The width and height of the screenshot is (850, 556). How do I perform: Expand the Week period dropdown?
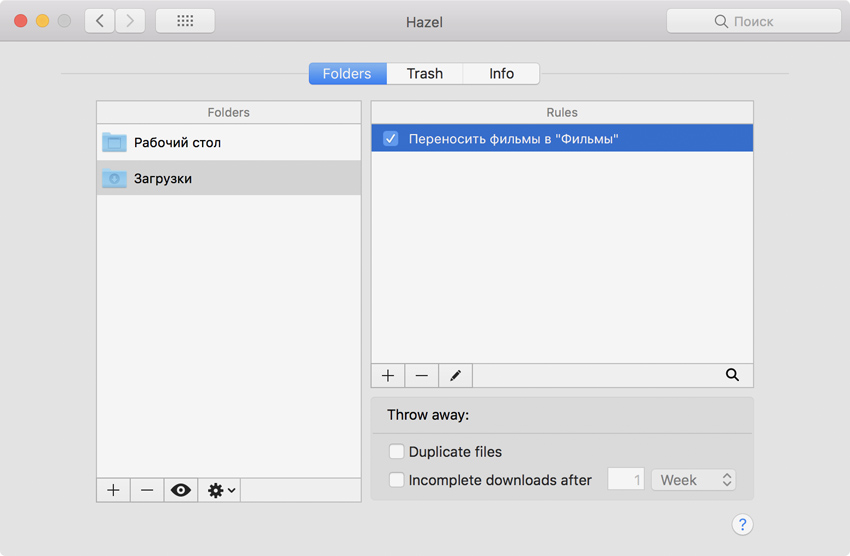click(x=694, y=480)
